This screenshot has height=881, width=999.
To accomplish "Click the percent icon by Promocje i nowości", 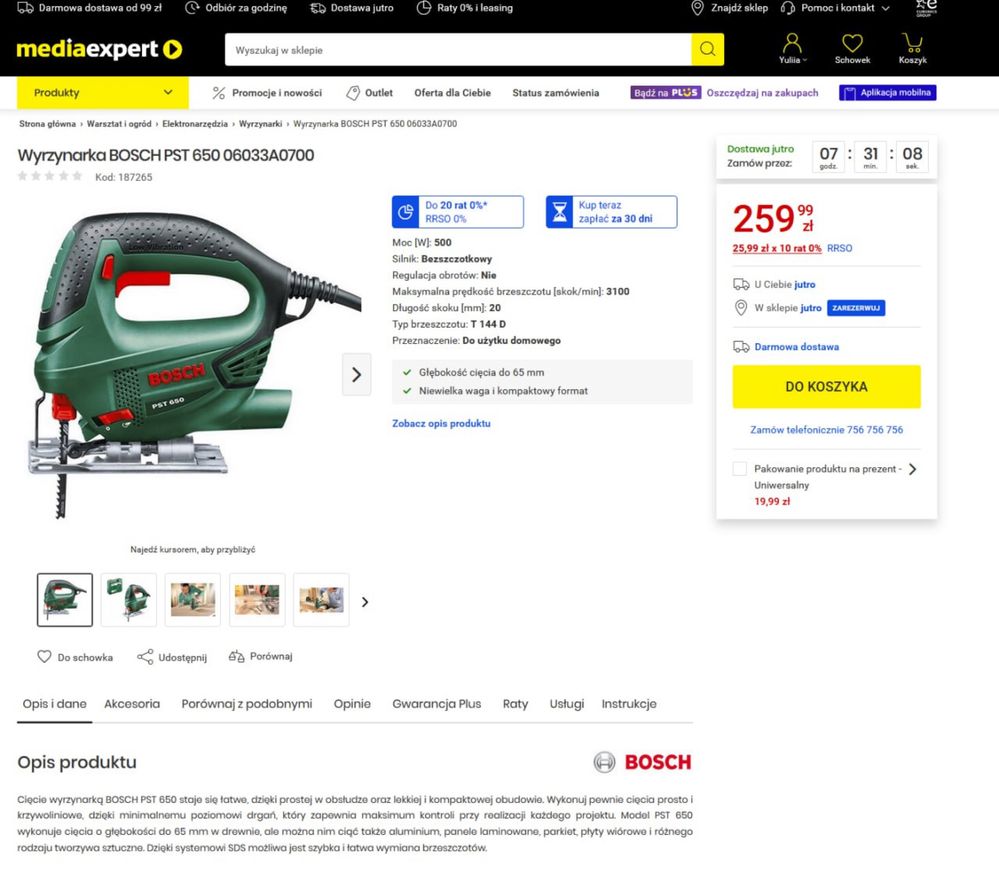I will click(x=219, y=93).
